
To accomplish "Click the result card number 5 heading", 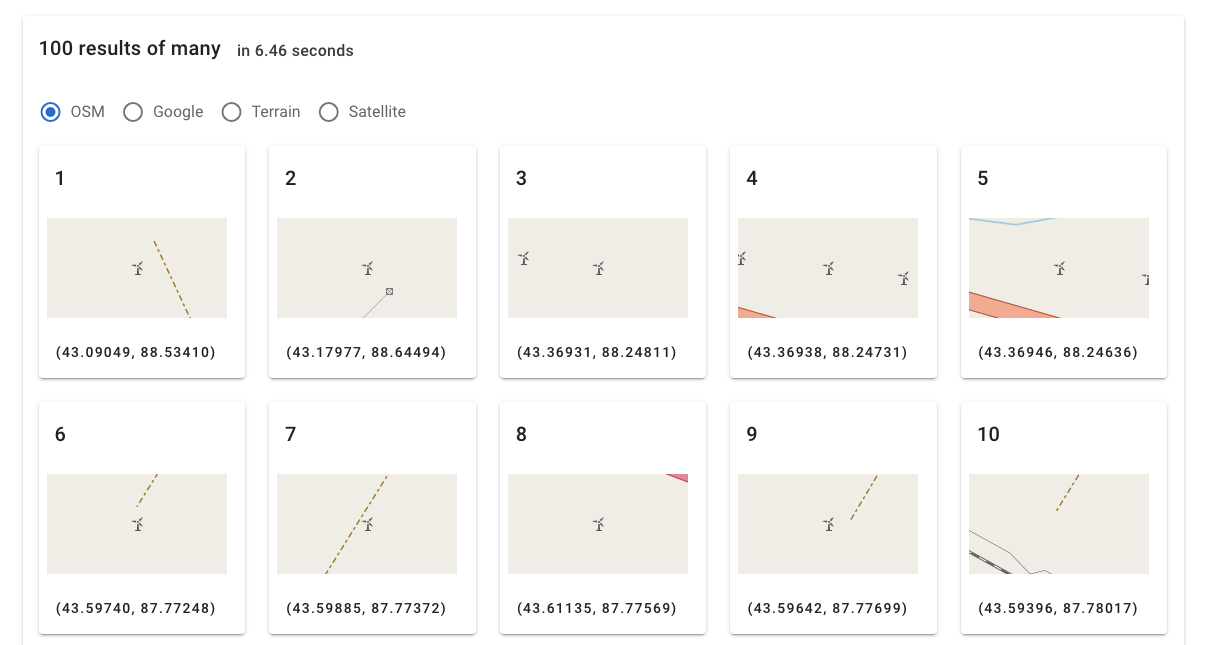I will (x=983, y=179).
